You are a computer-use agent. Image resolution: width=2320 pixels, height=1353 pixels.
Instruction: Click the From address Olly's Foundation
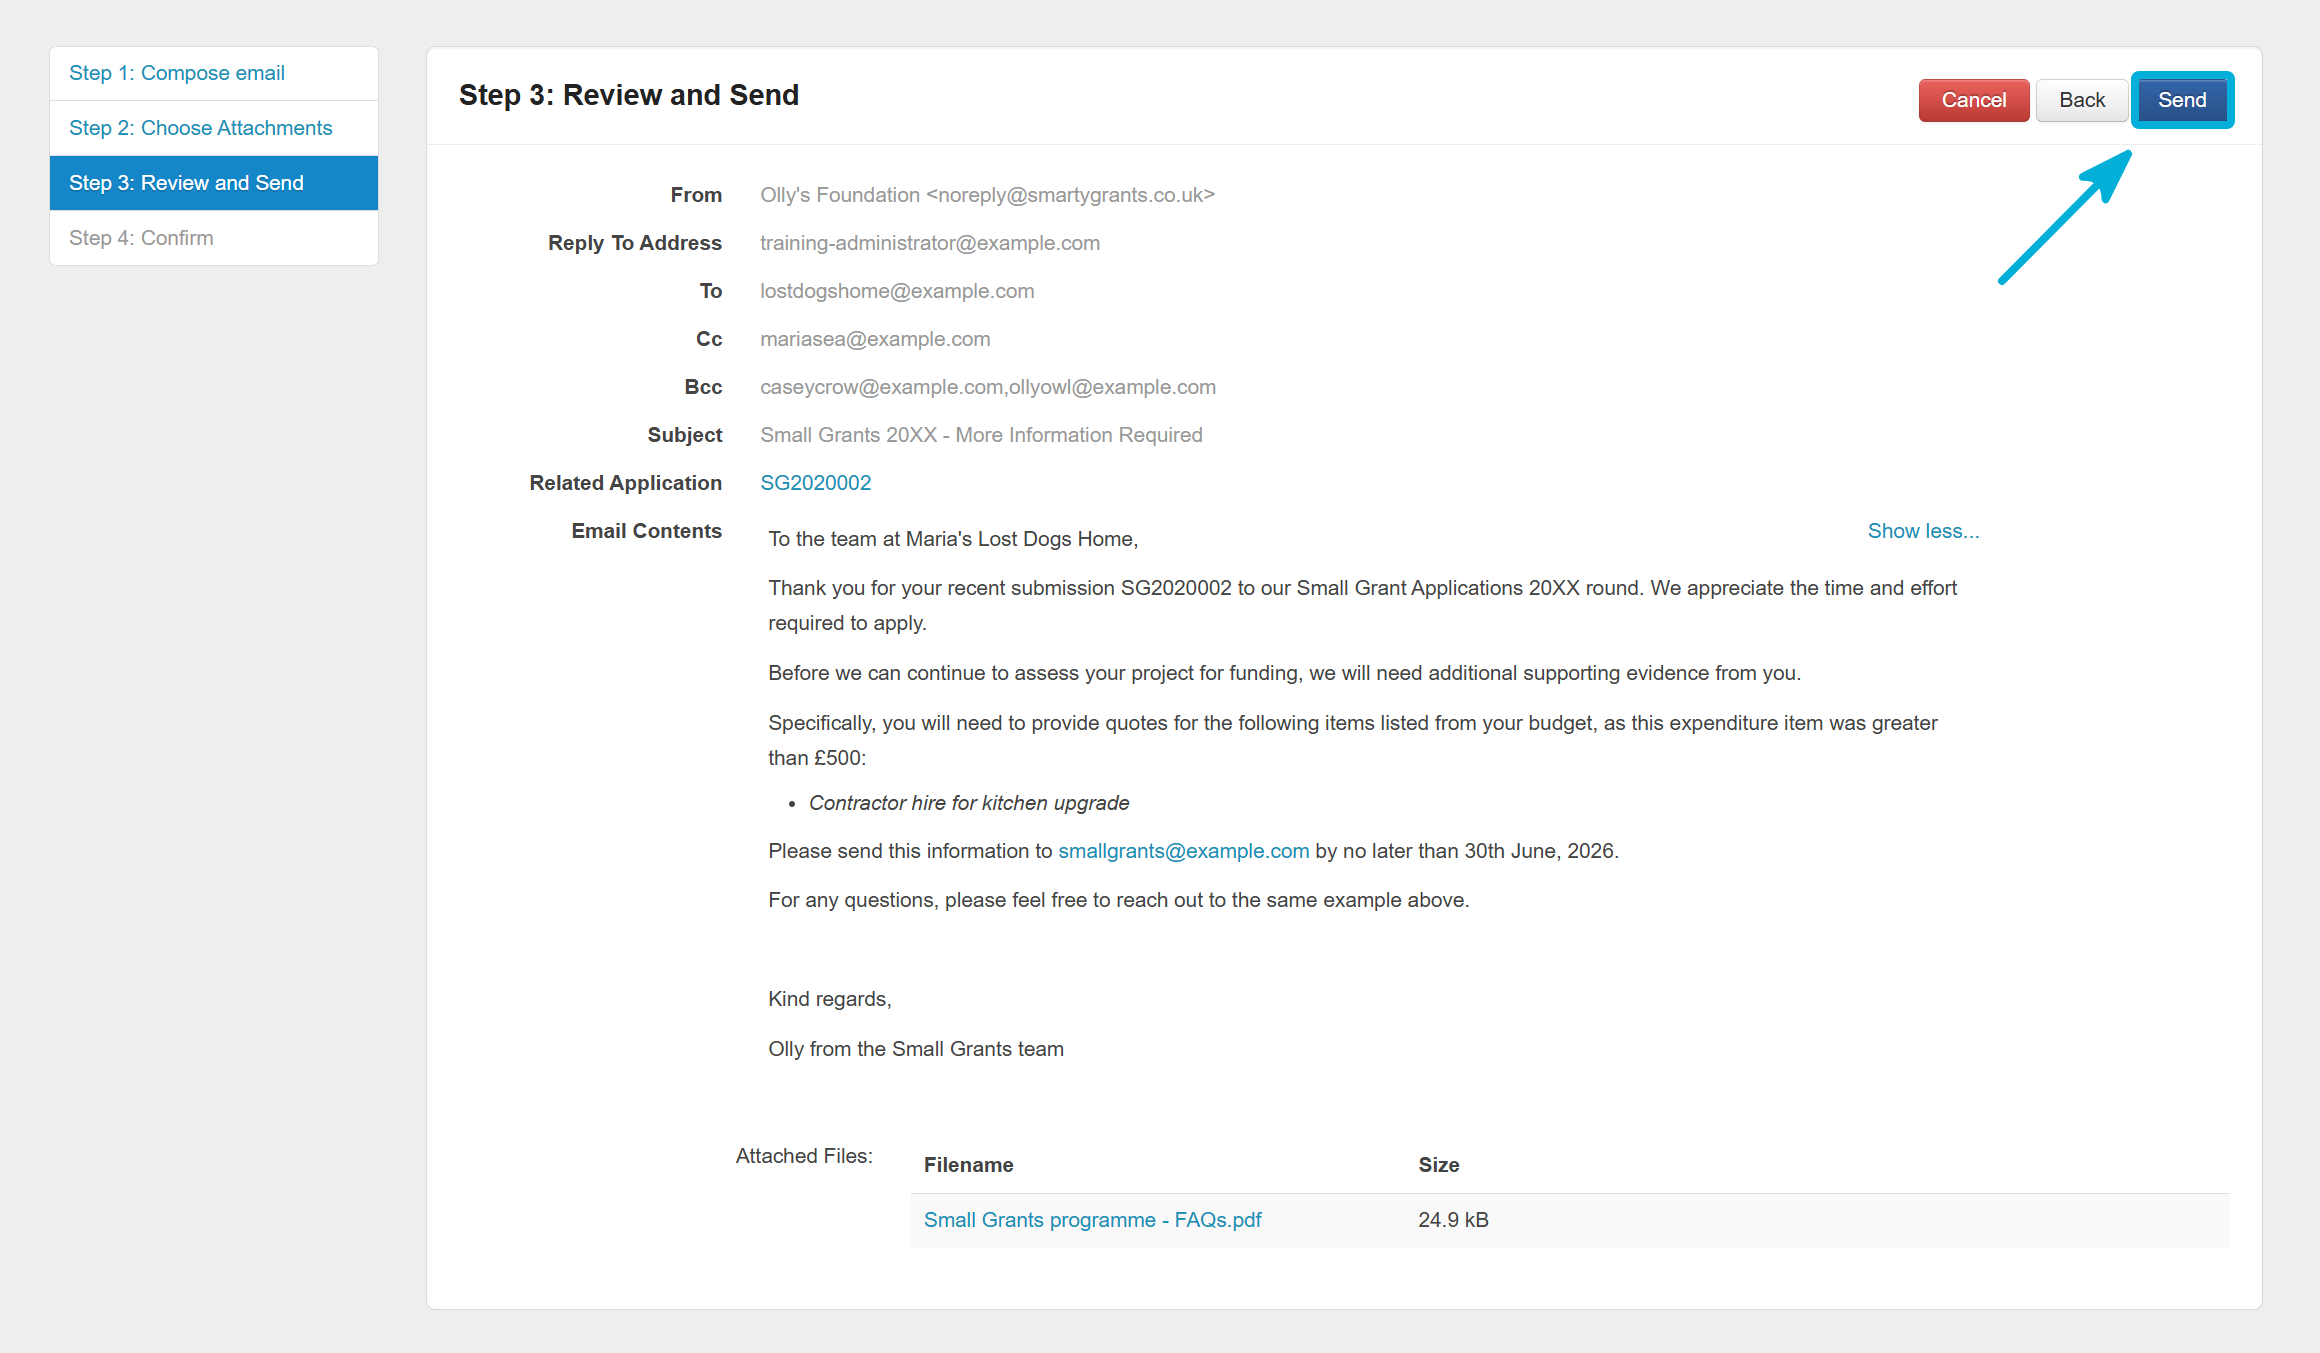coord(987,195)
